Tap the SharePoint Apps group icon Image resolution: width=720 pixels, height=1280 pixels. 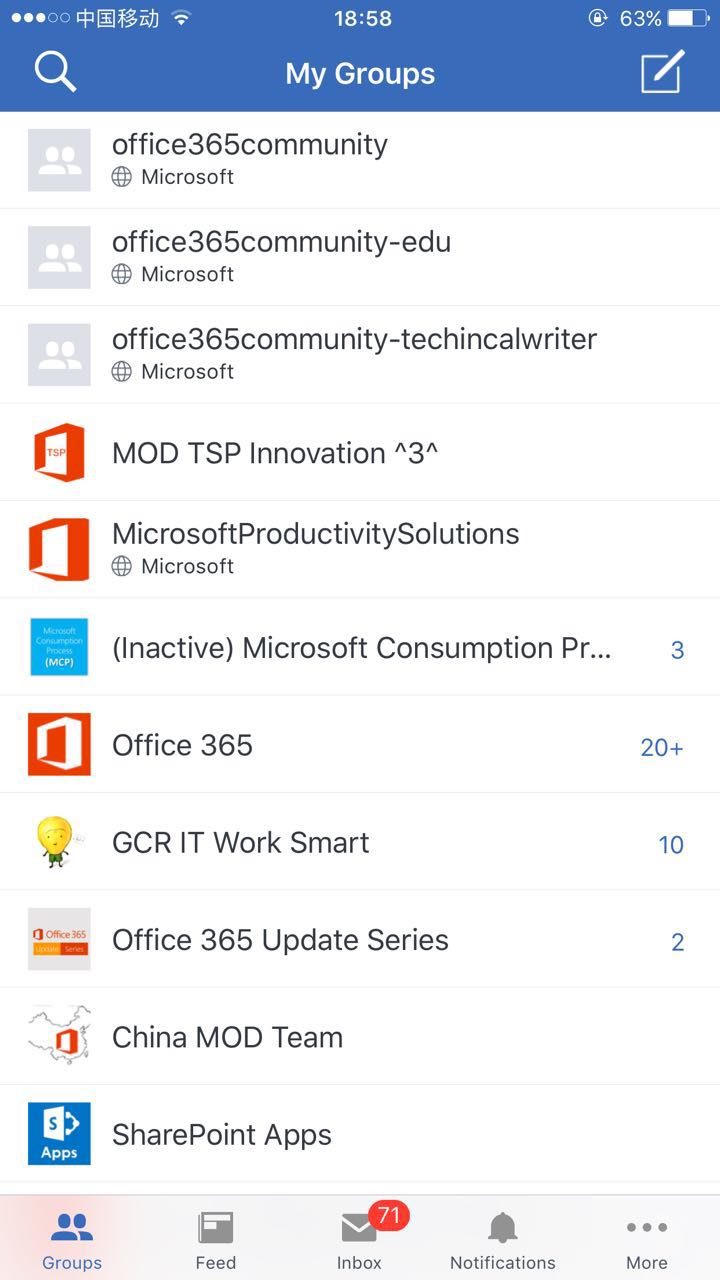click(x=59, y=1134)
